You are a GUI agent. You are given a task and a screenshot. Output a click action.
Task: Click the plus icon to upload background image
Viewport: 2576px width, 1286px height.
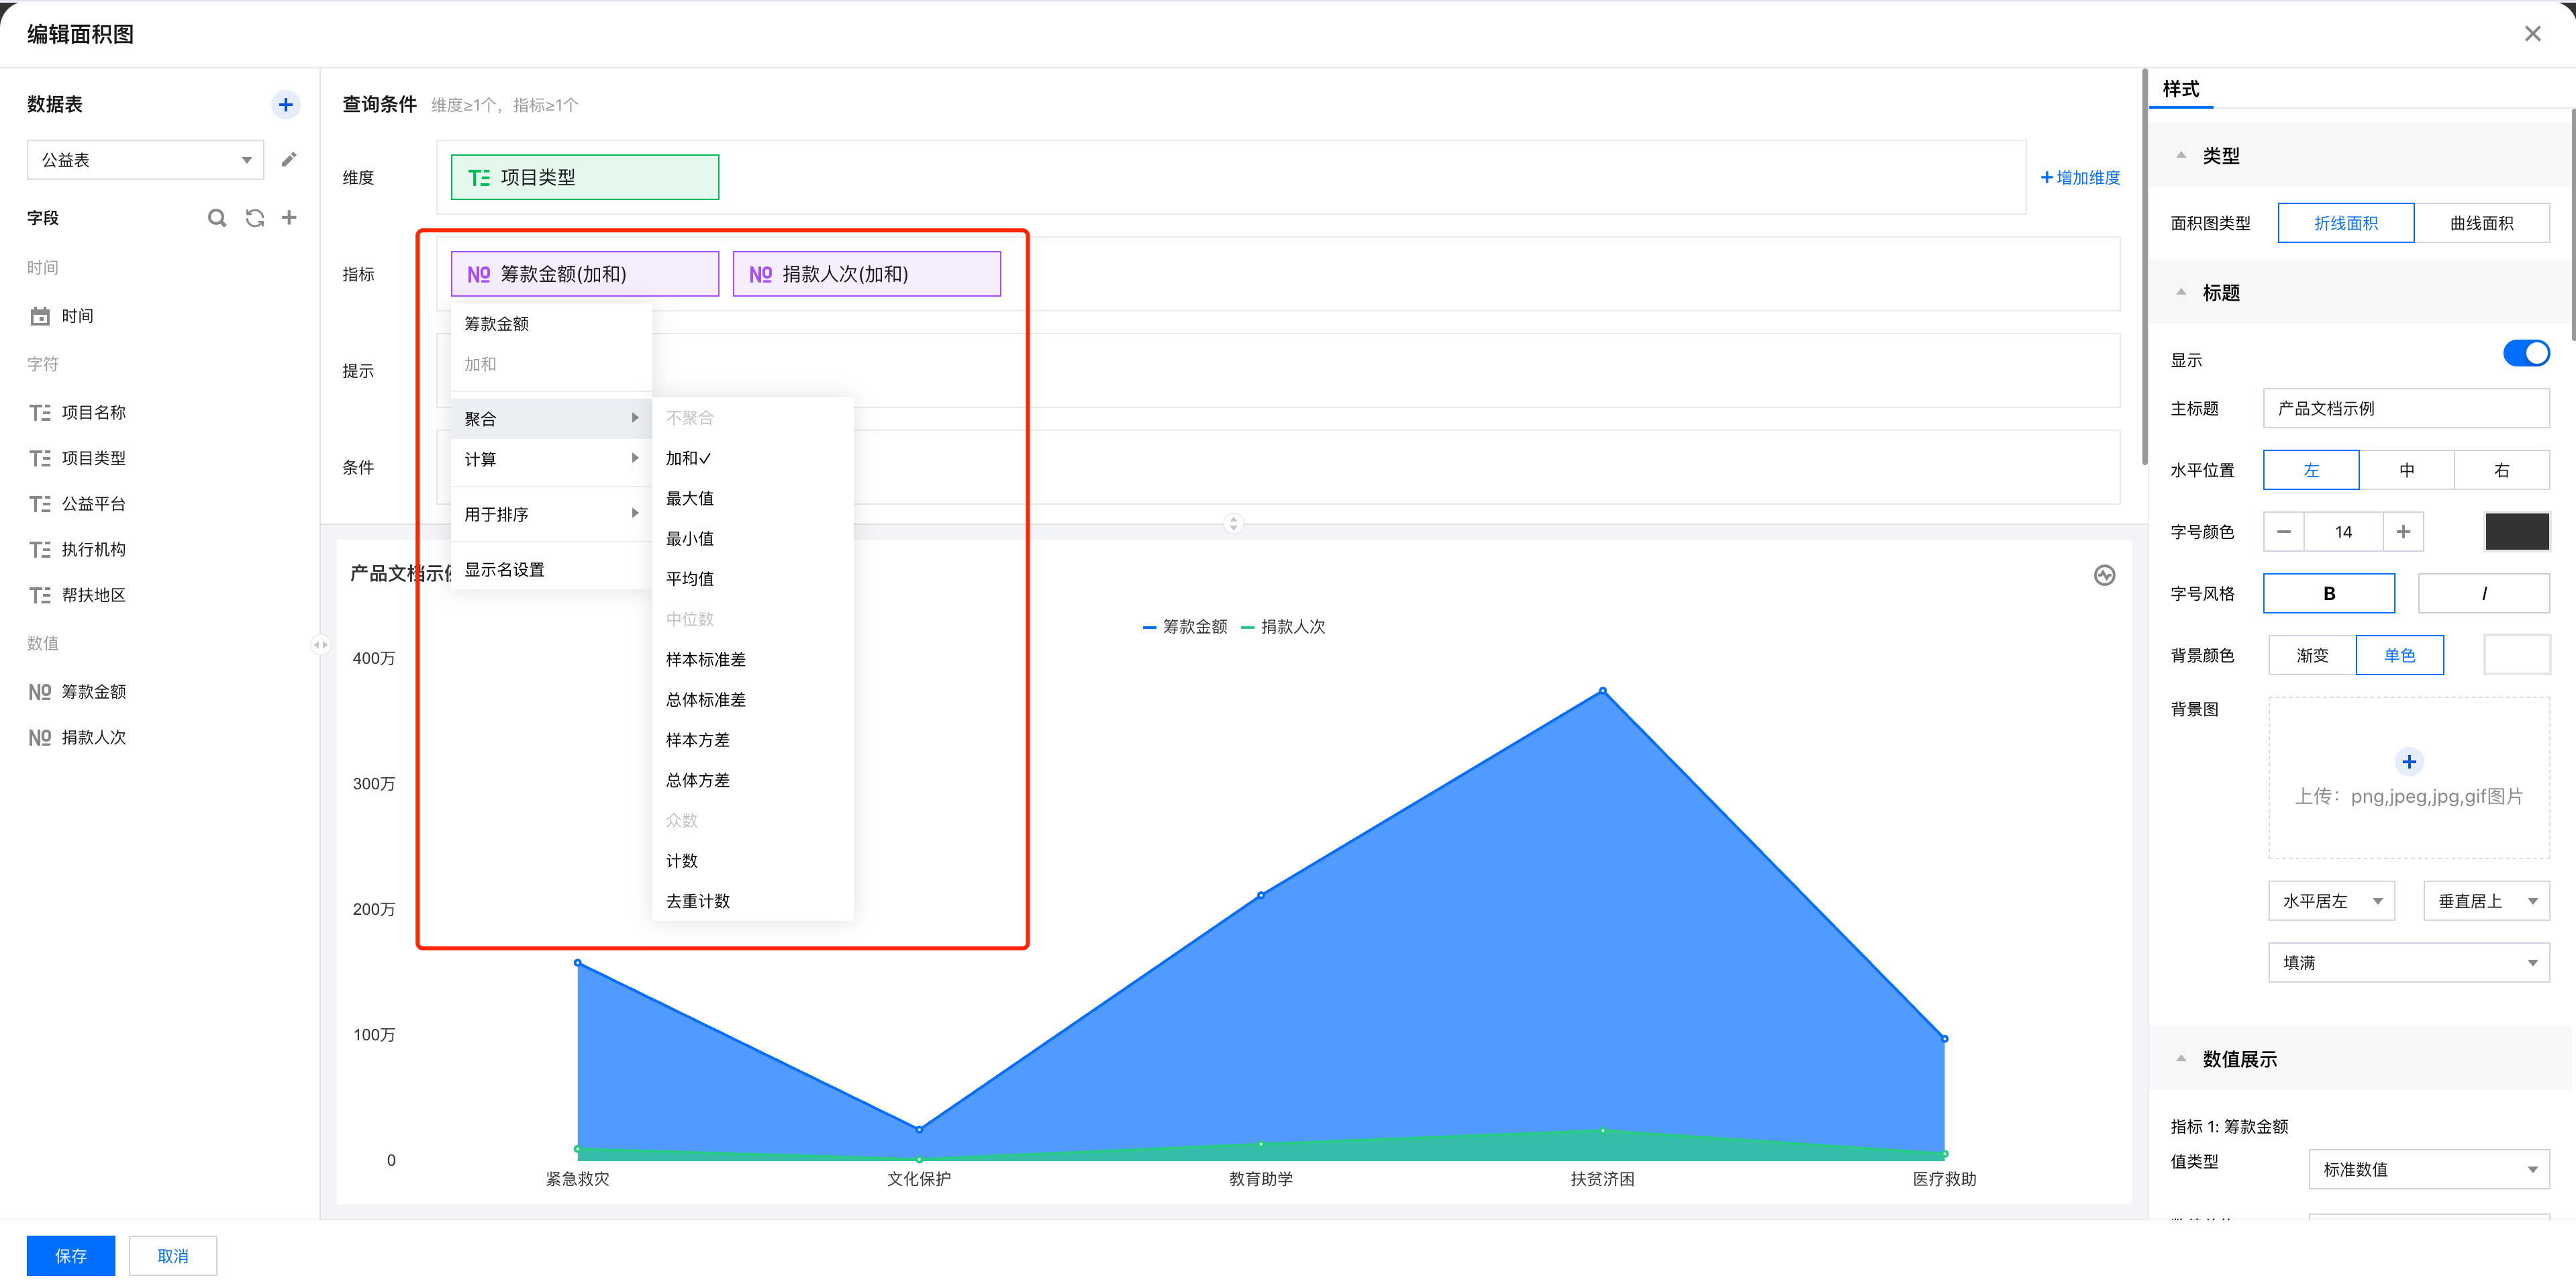tap(2408, 762)
